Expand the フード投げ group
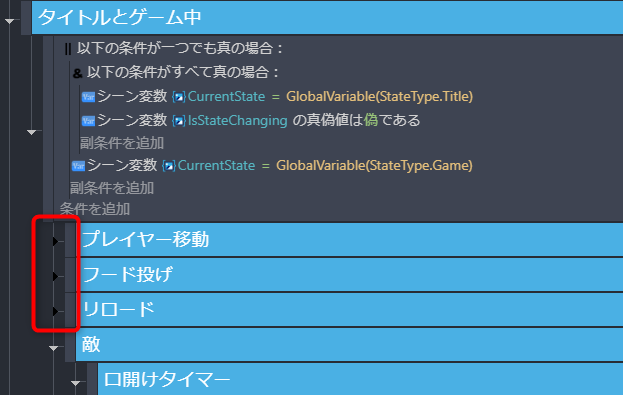 coord(55,276)
